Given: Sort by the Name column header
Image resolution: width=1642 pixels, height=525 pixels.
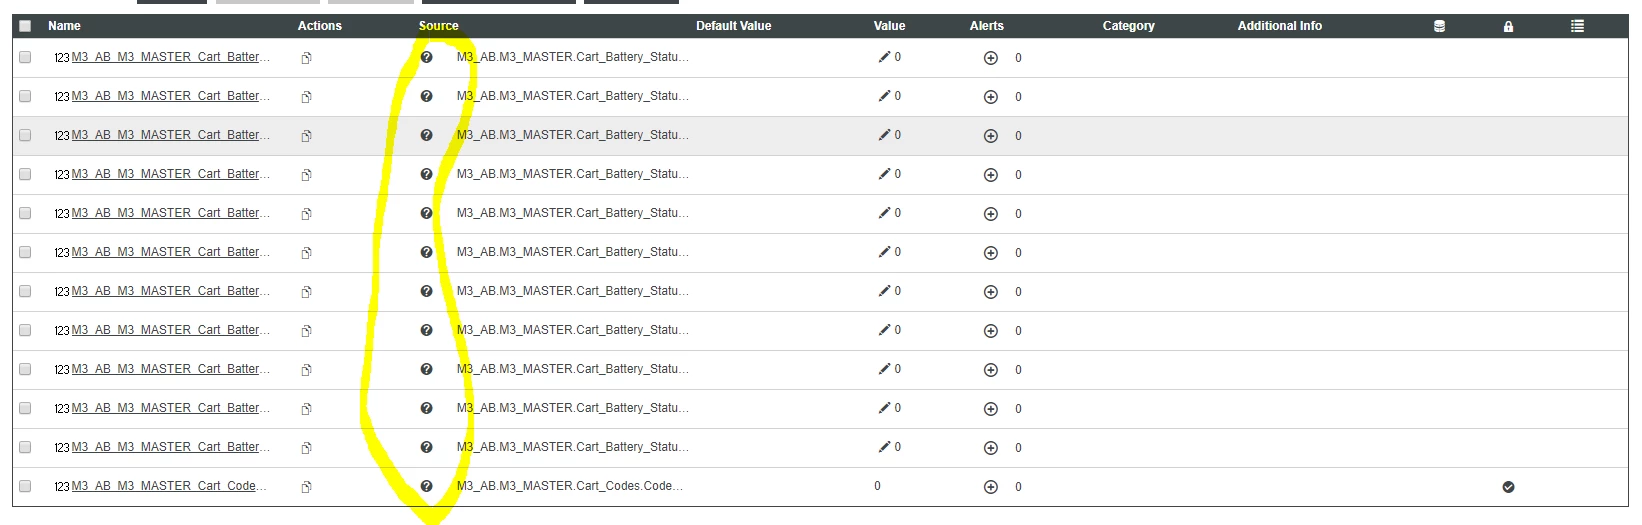Looking at the screenshot, I should point(64,26).
